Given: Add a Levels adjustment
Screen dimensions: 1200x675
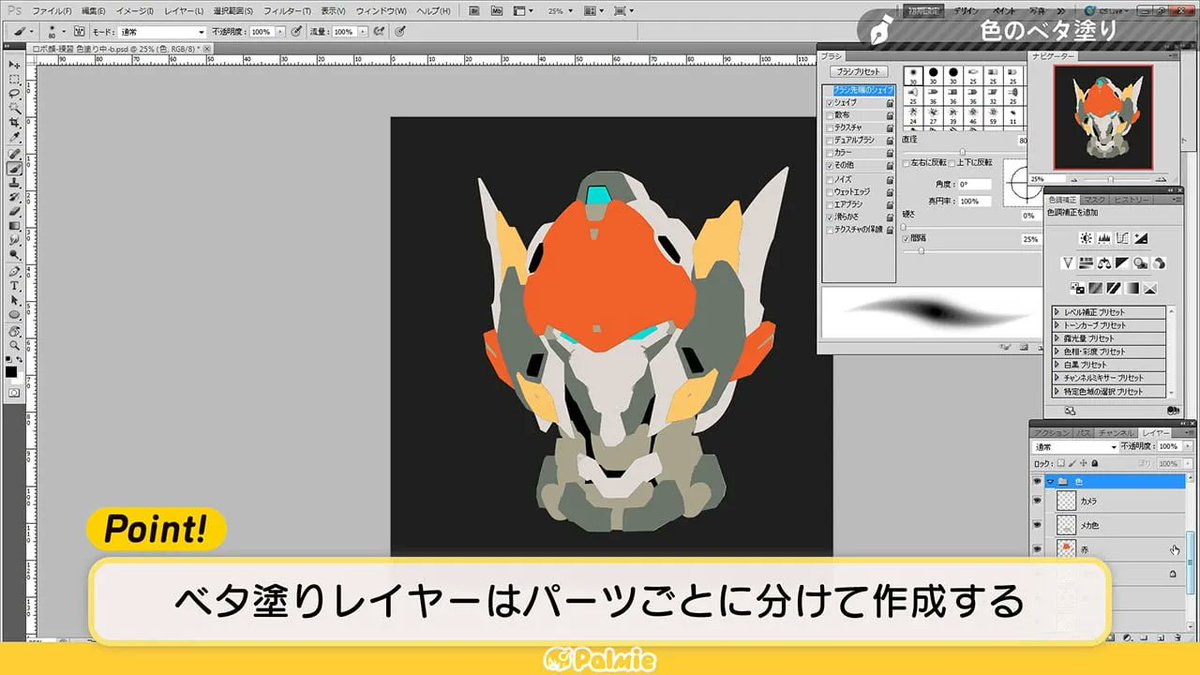Looking at the screenshot, I should click(x=1104, y=238).
